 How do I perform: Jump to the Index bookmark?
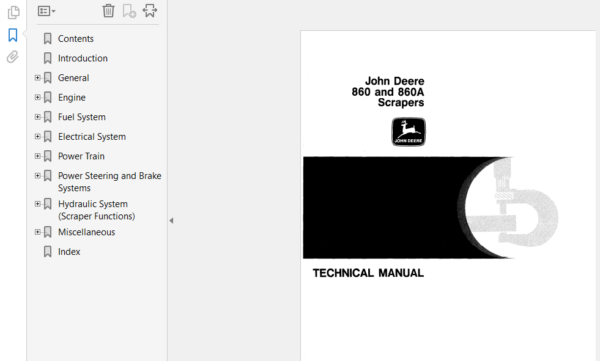click(x=69, y=252)
